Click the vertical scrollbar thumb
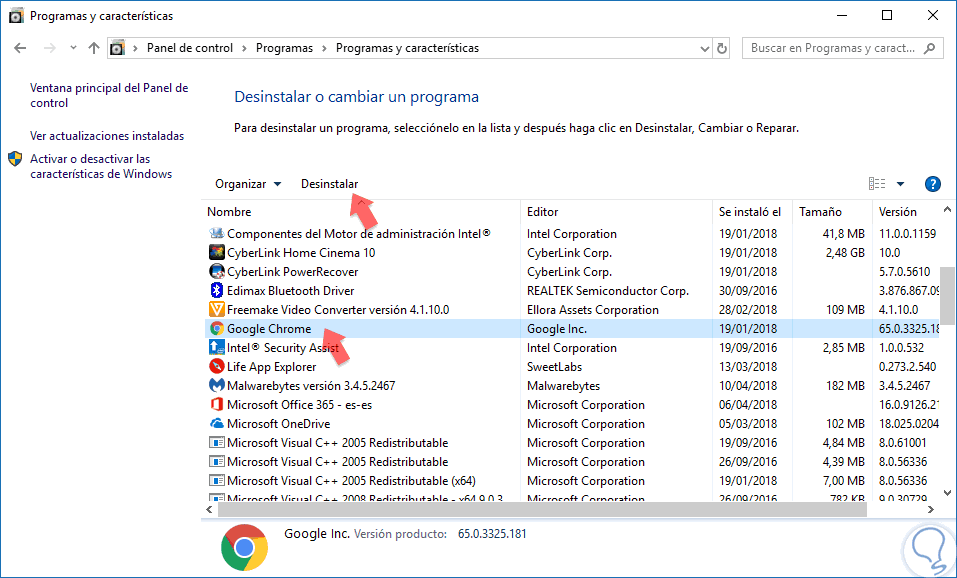Screen dimensions: 957x578 click(x=947, y=295)
